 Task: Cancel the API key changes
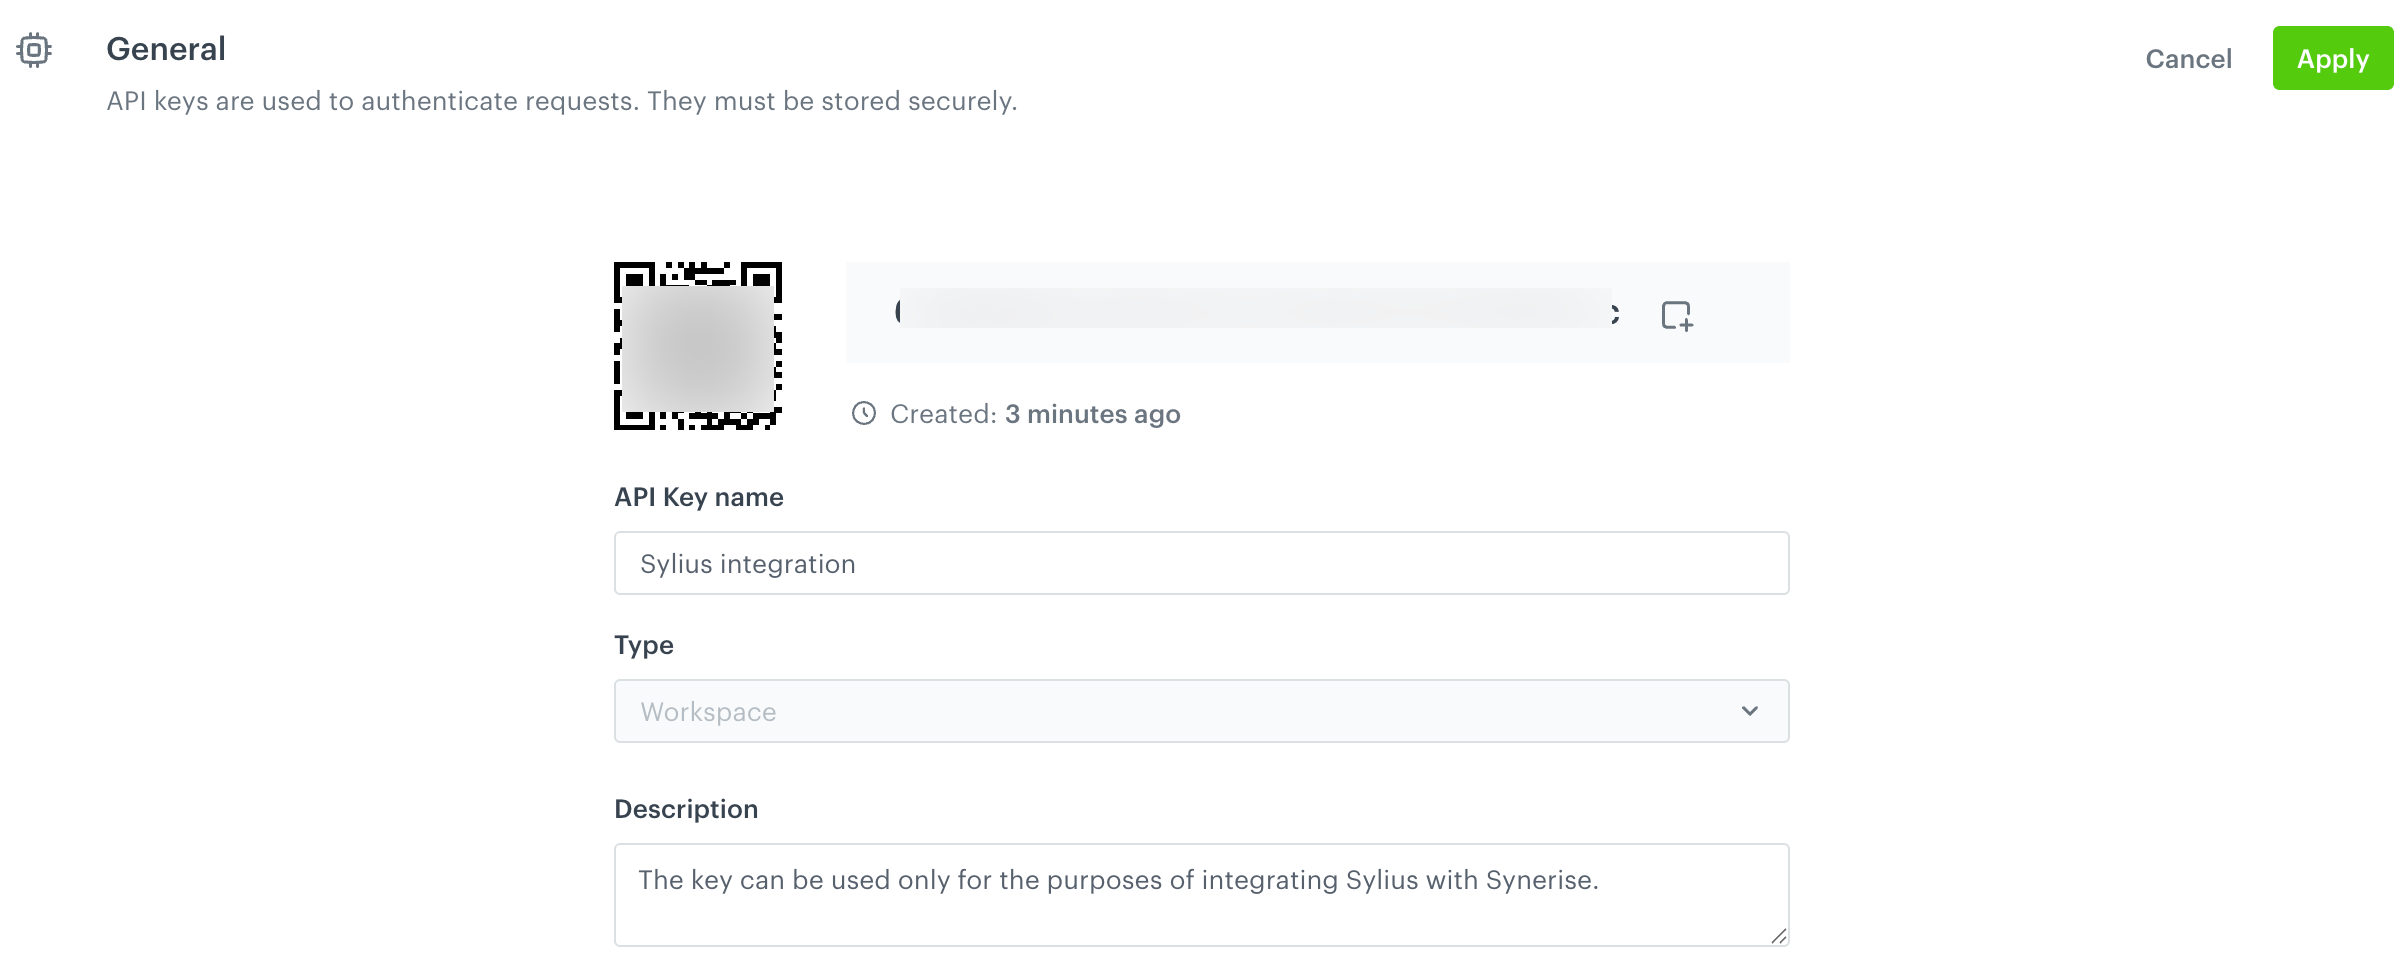pos(2188,59)
